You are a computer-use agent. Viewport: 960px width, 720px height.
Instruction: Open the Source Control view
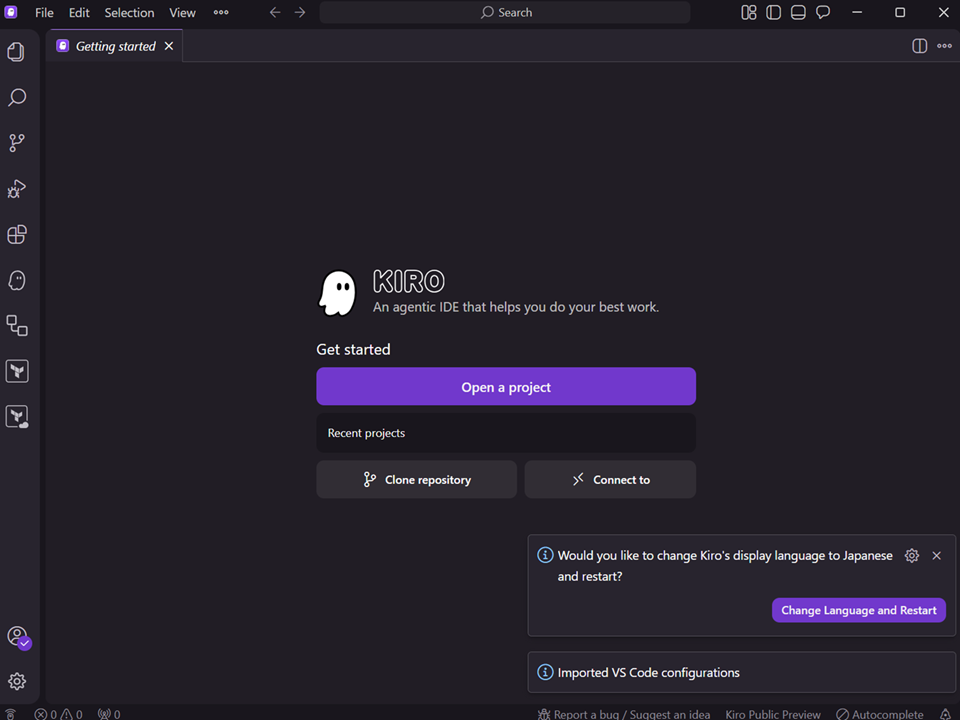(17, 143)
